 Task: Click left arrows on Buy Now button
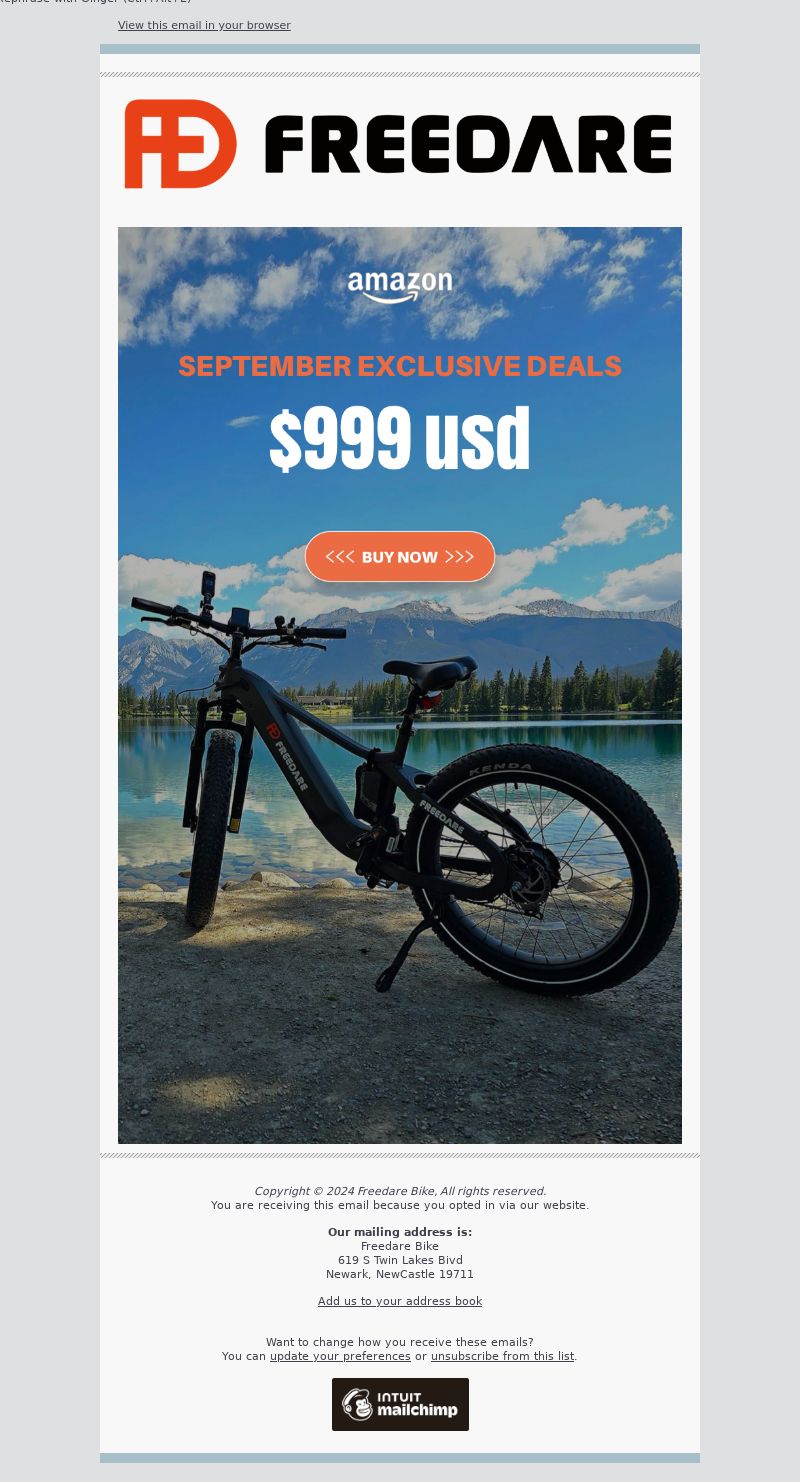point(340,557)
